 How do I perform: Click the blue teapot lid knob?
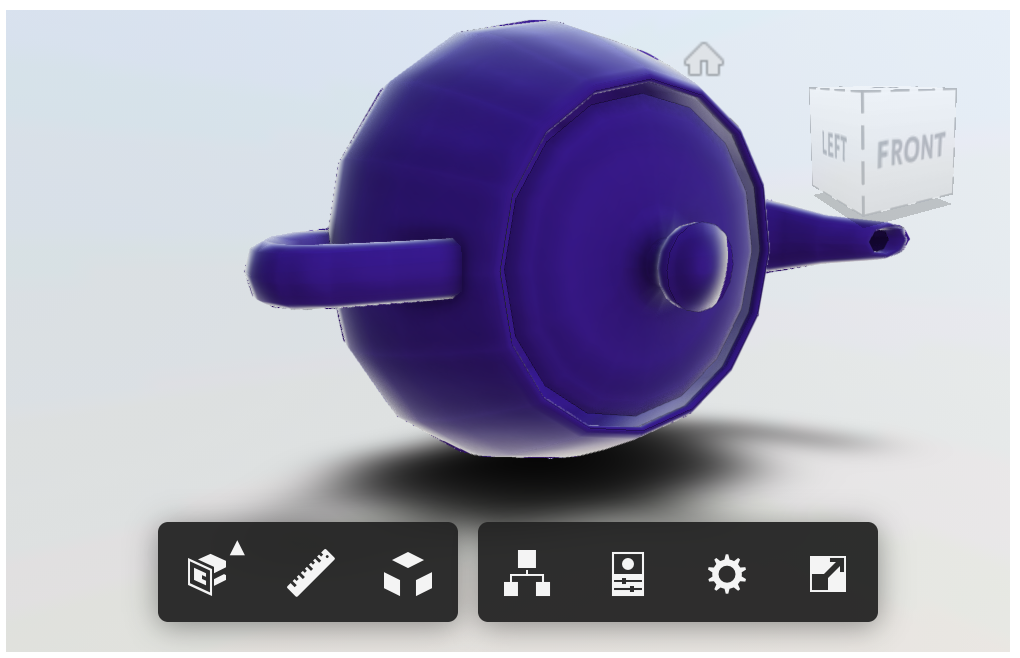coord(696,267)
